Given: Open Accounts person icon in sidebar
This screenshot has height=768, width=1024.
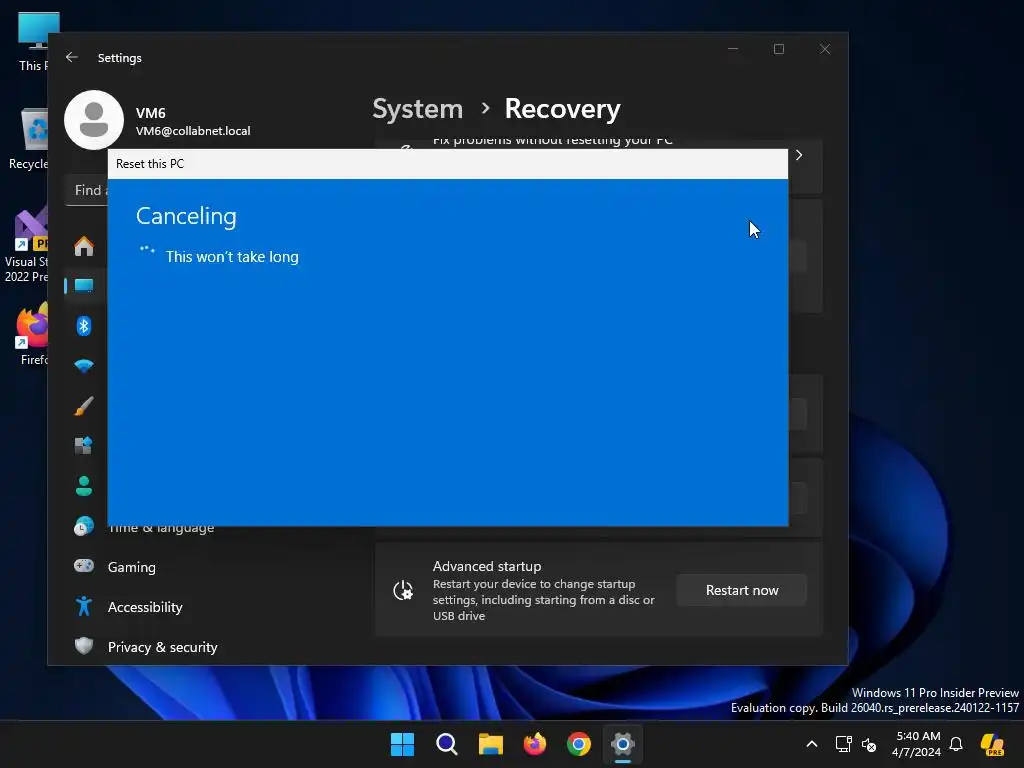Looking at the screenshot, I should [84, 486].
